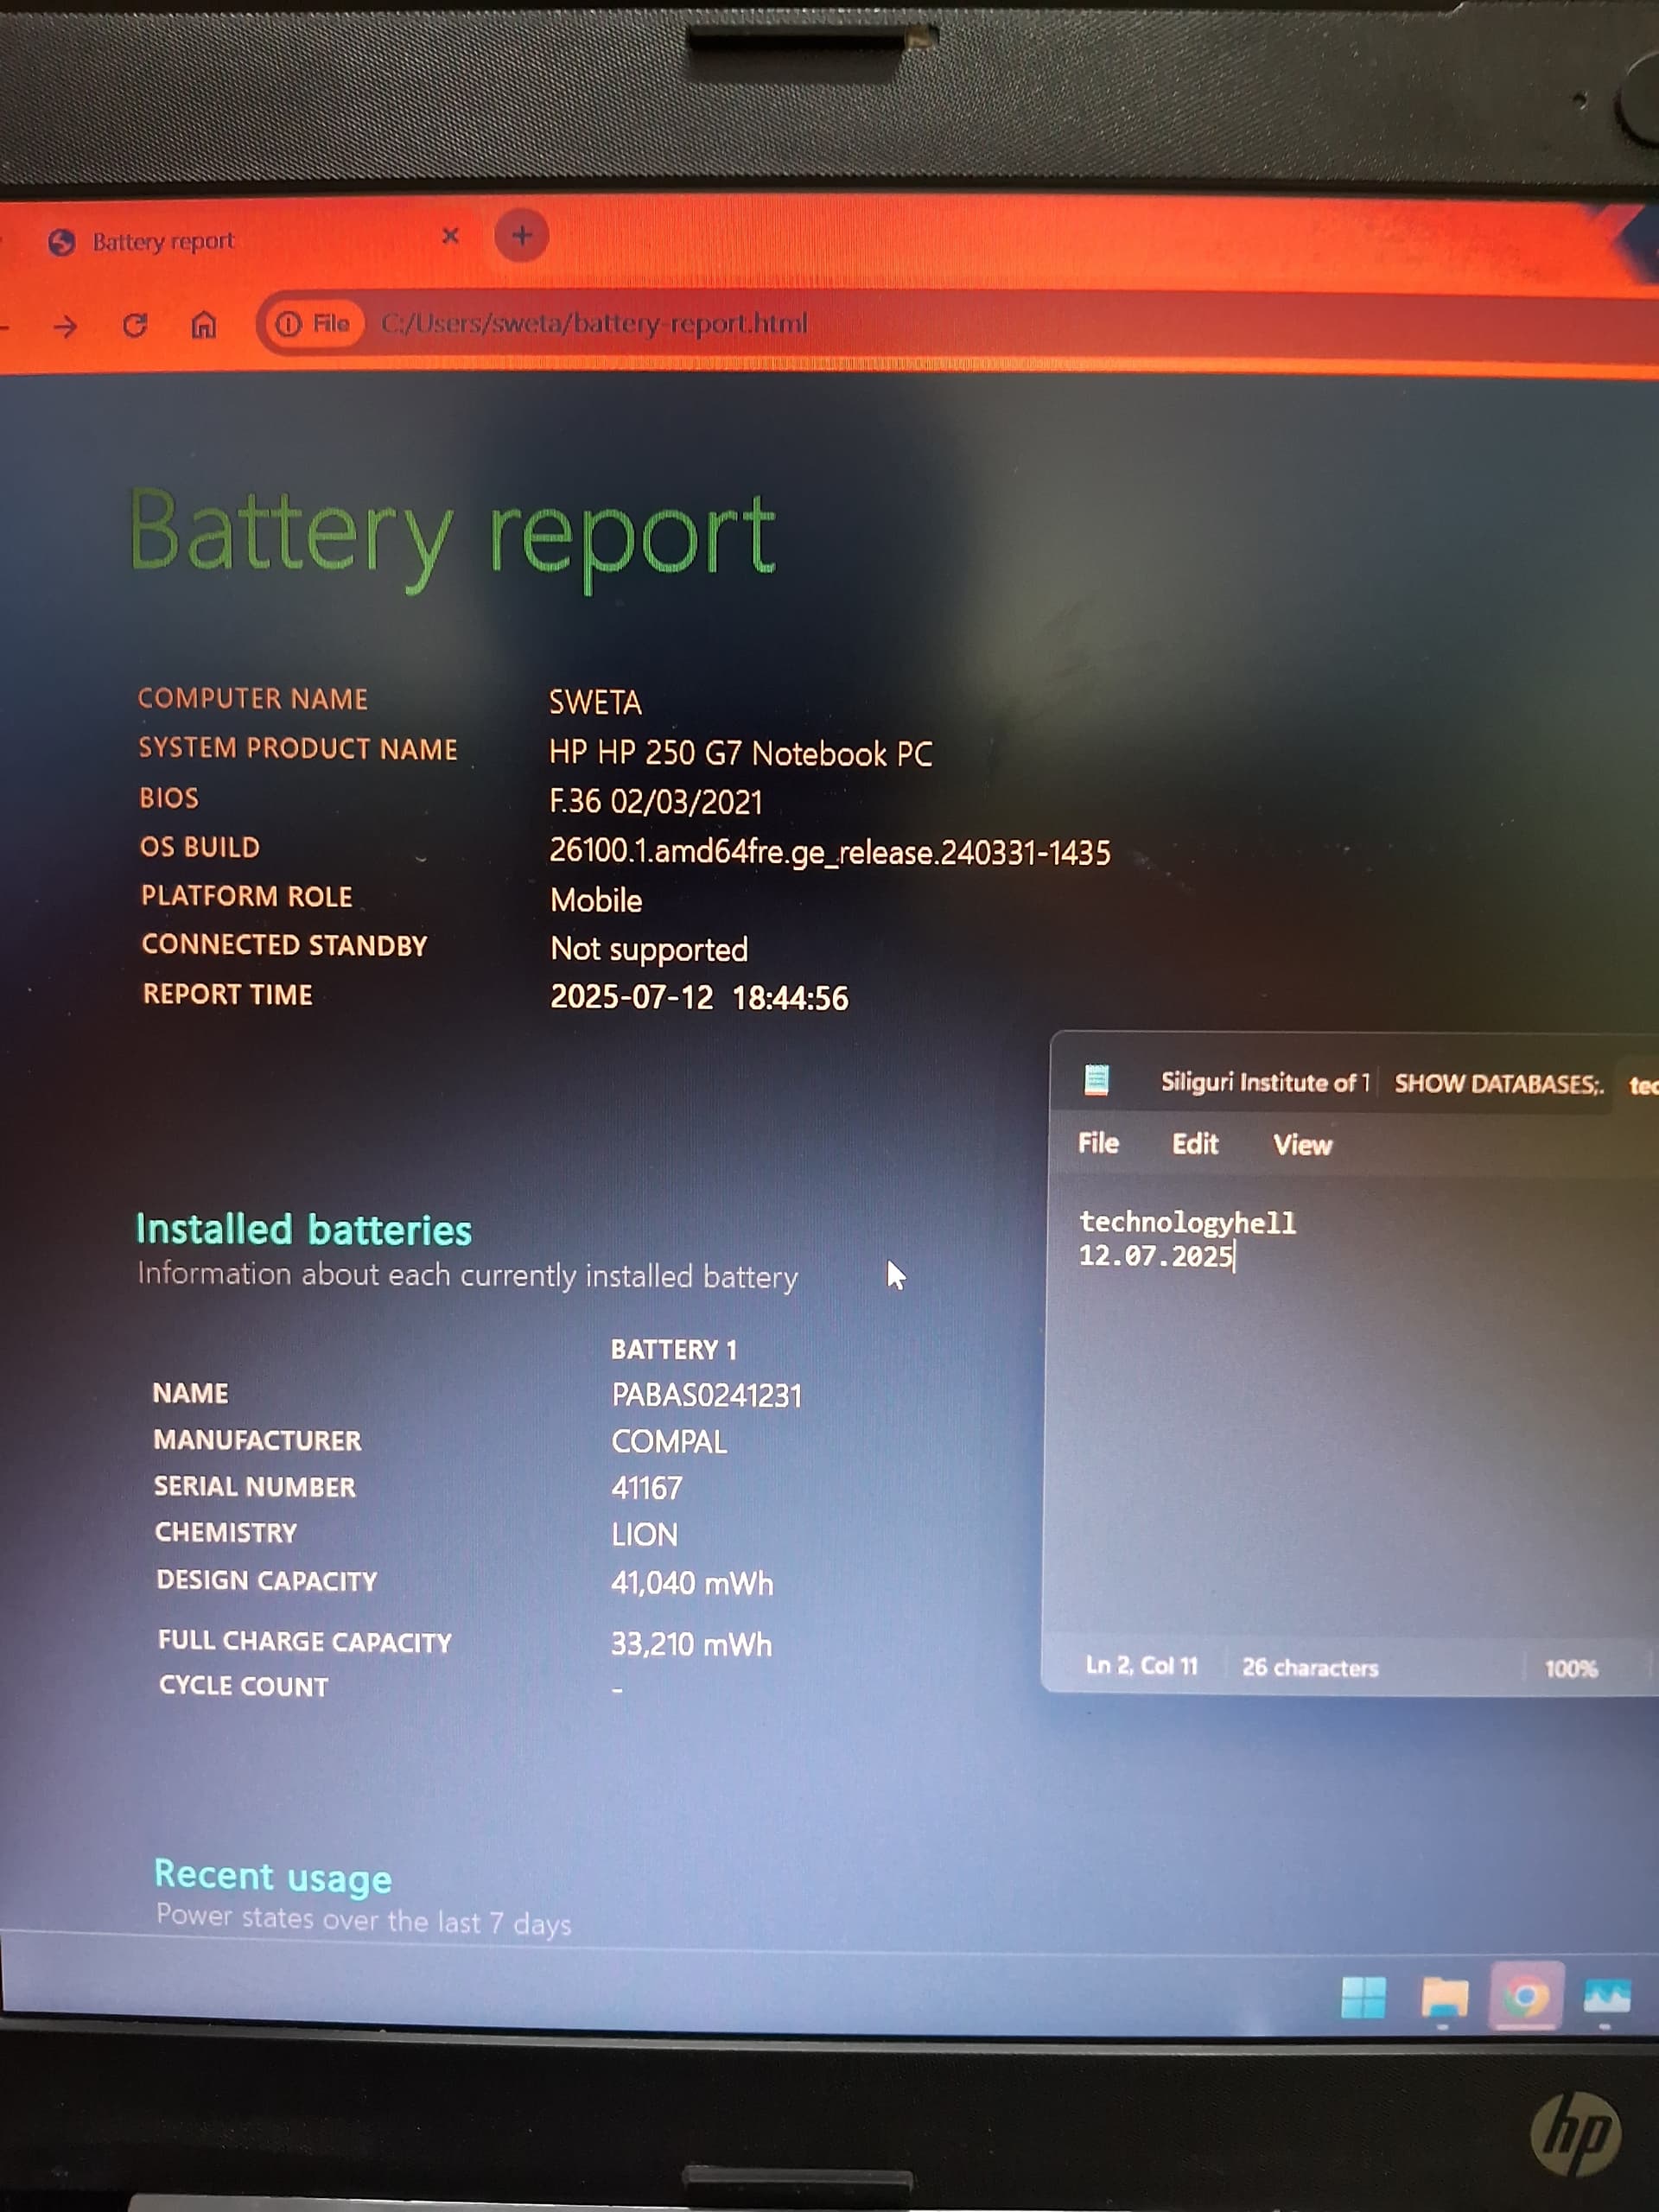Click BATTERY 1 column header
This screenshot has height=2212, width=1659.
(674, 1349)
